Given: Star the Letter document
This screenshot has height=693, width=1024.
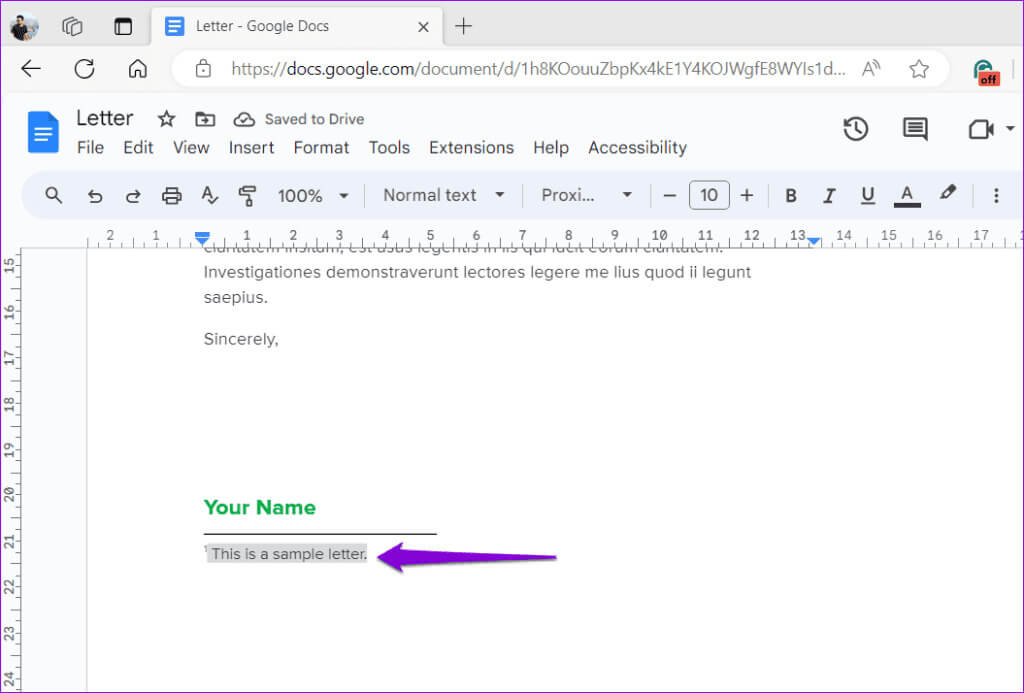Looking at the screenshot, I should coord(167,119).
